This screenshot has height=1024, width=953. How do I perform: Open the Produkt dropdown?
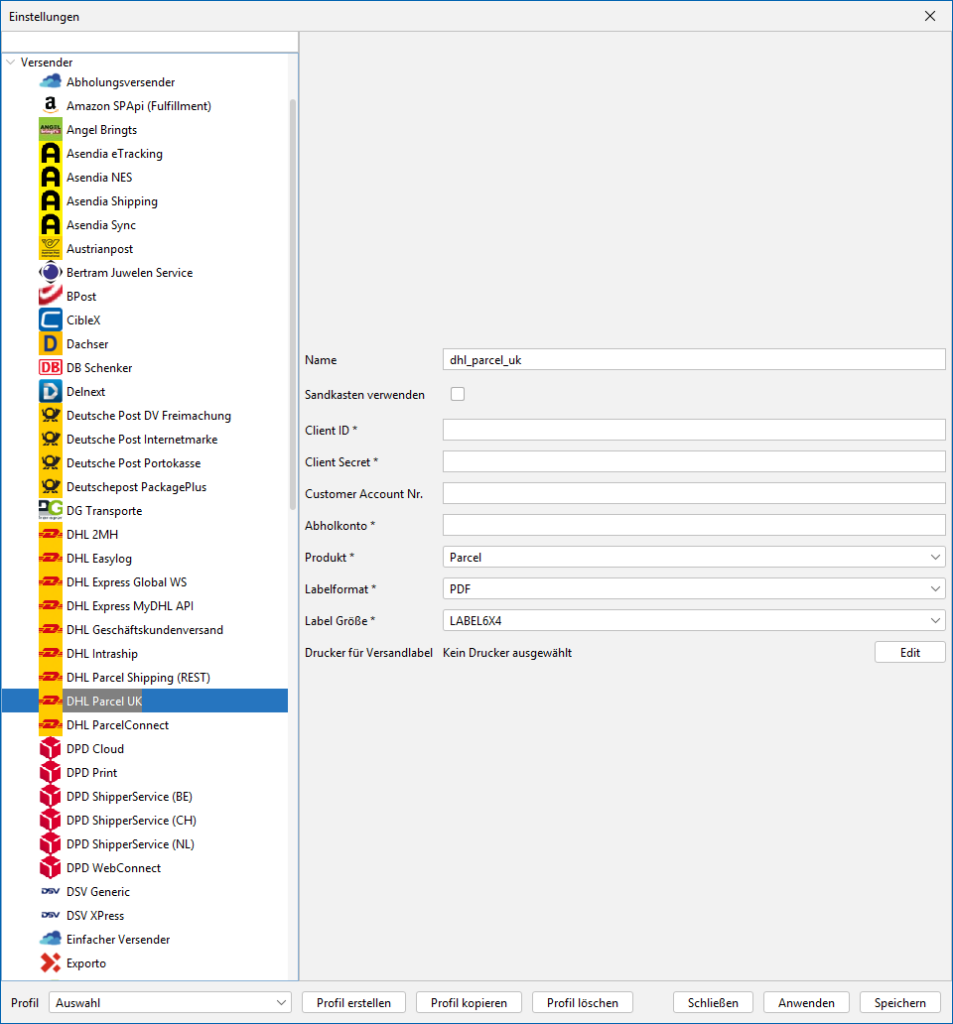[693, 557]
